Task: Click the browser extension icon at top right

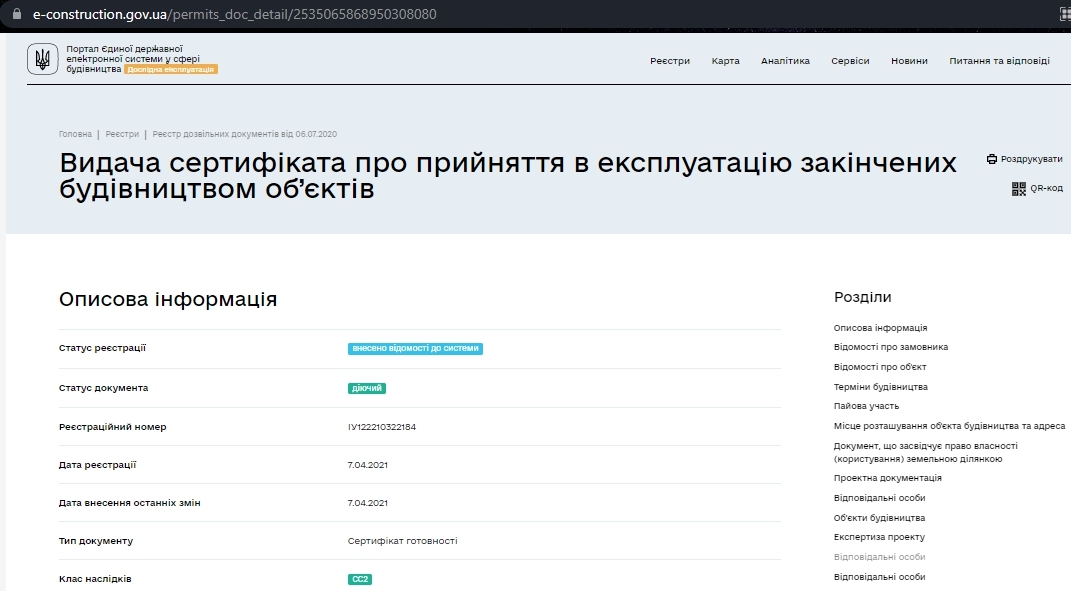Action: click(x=1064, y=14)
